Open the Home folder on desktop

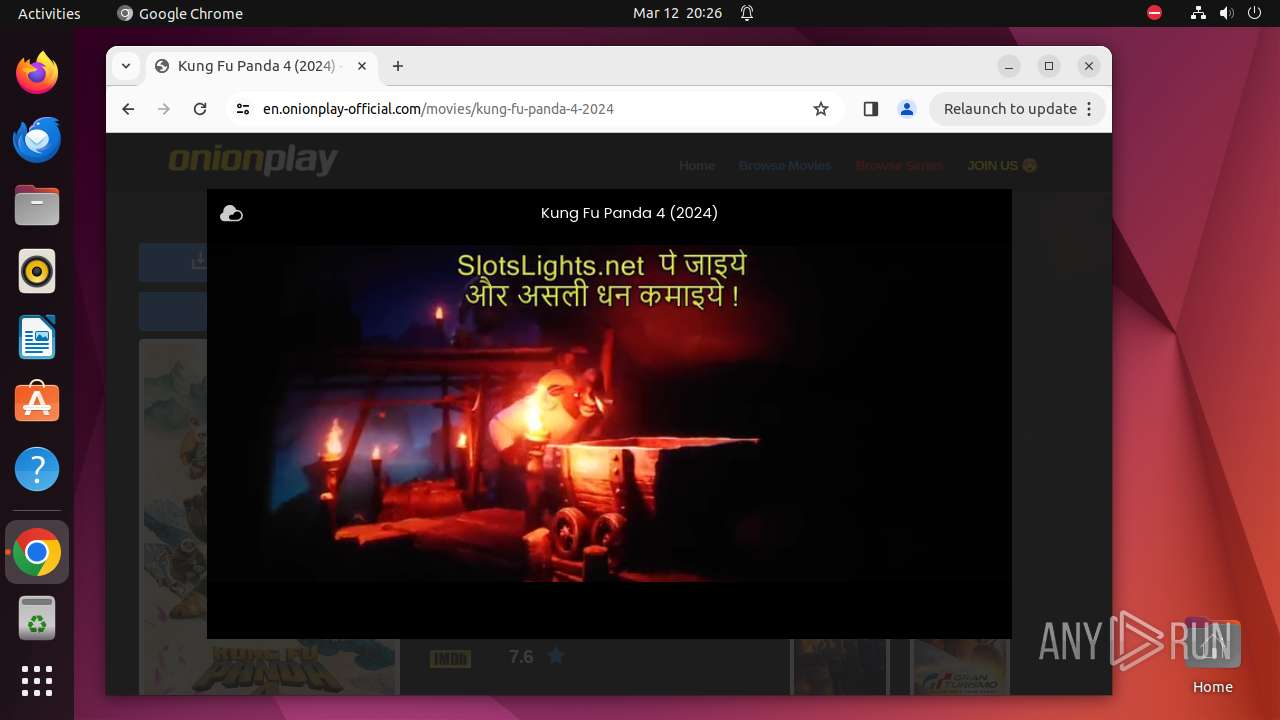tap(1212, 655)
